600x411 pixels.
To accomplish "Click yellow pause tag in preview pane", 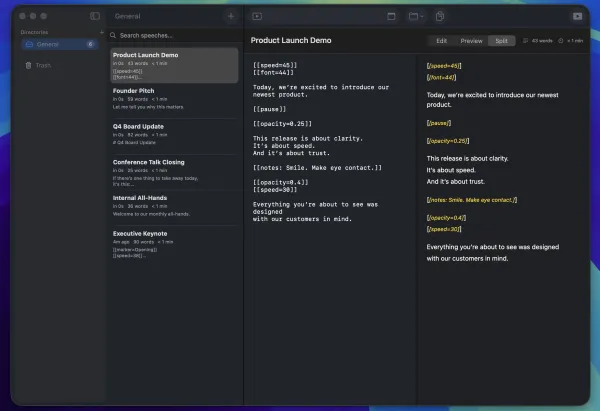I will (439, 123).
